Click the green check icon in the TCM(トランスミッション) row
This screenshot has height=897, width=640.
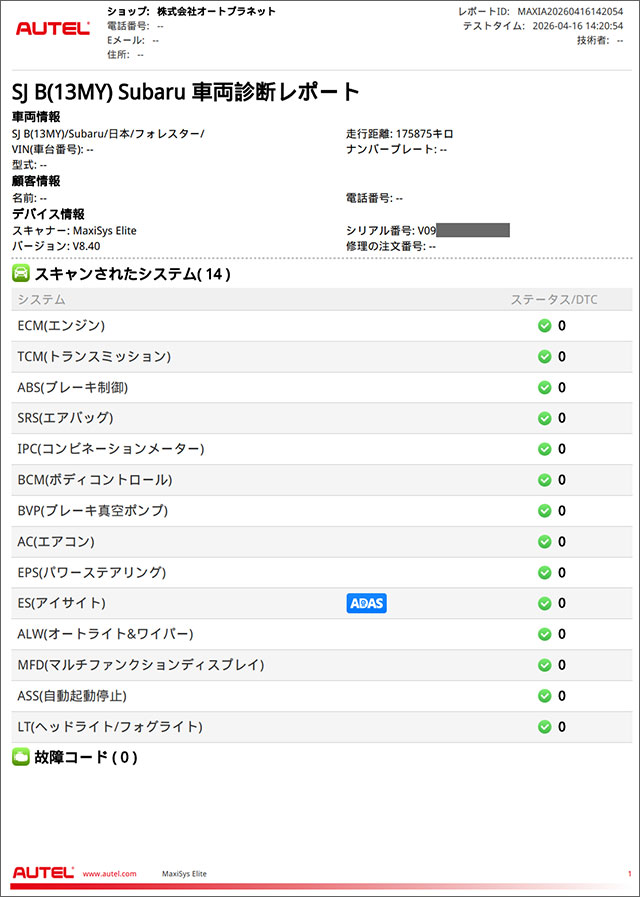click(544, 357)
